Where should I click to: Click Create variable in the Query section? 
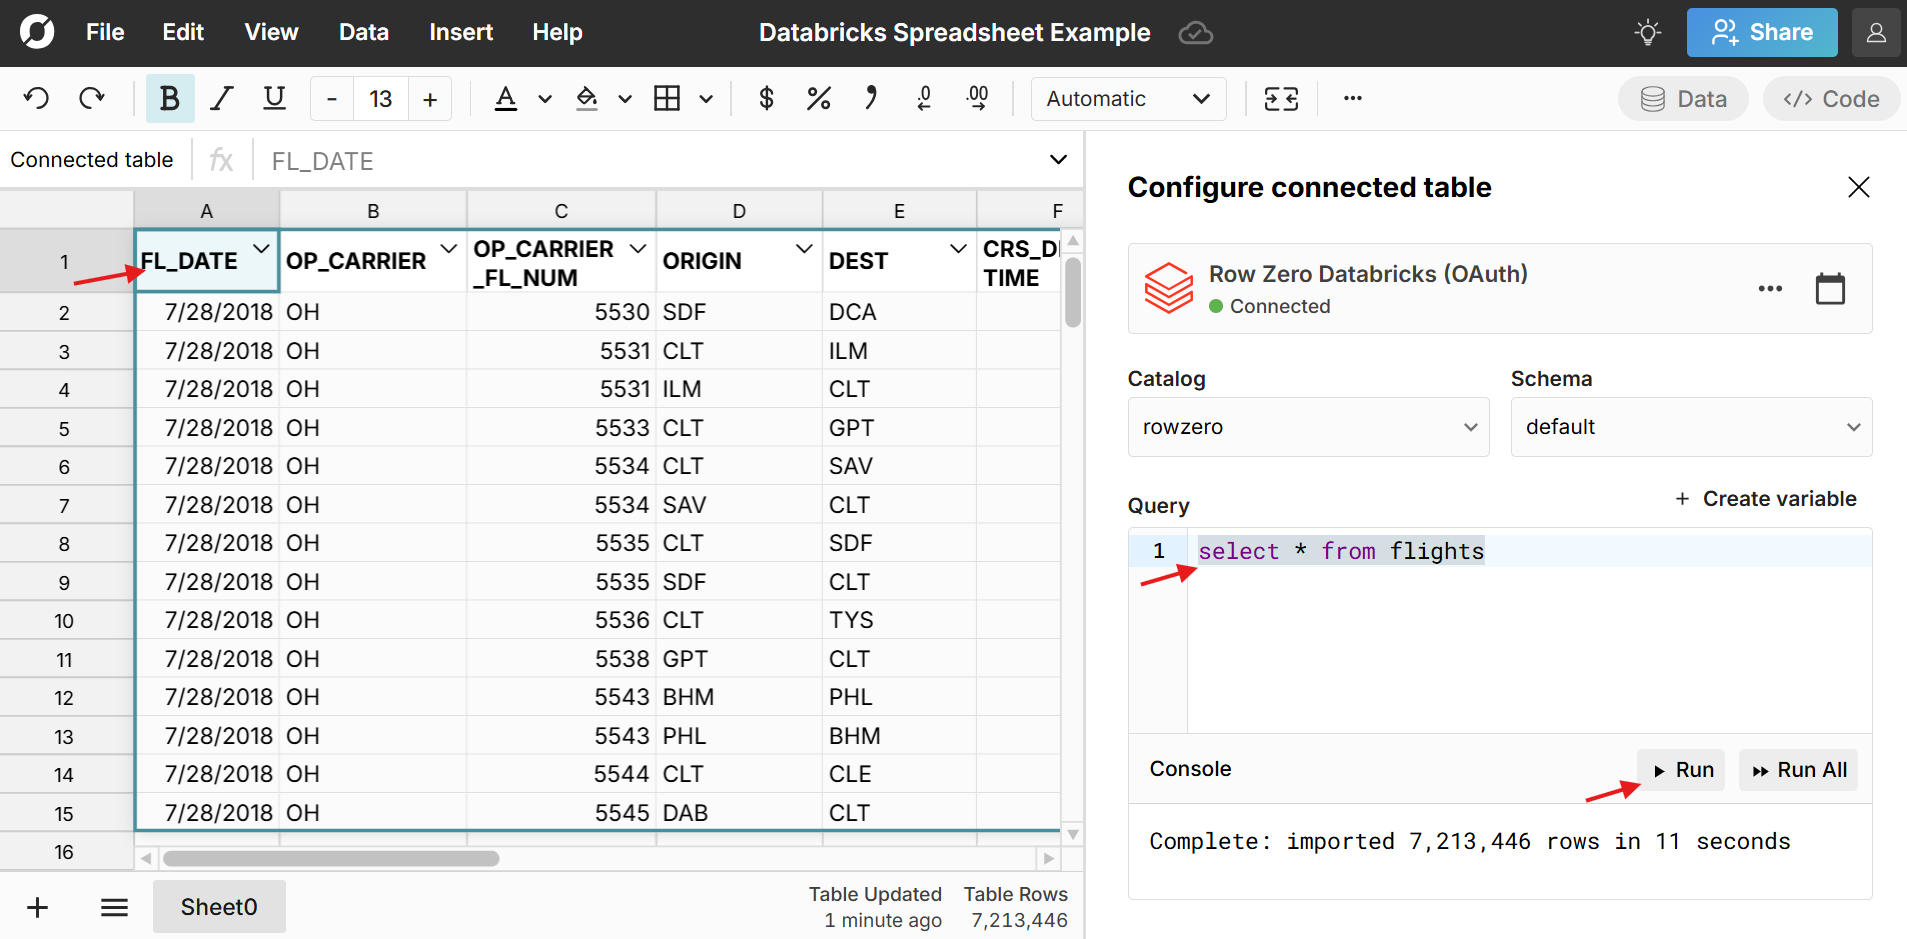pyautogui.click(x=1766, y=499)
